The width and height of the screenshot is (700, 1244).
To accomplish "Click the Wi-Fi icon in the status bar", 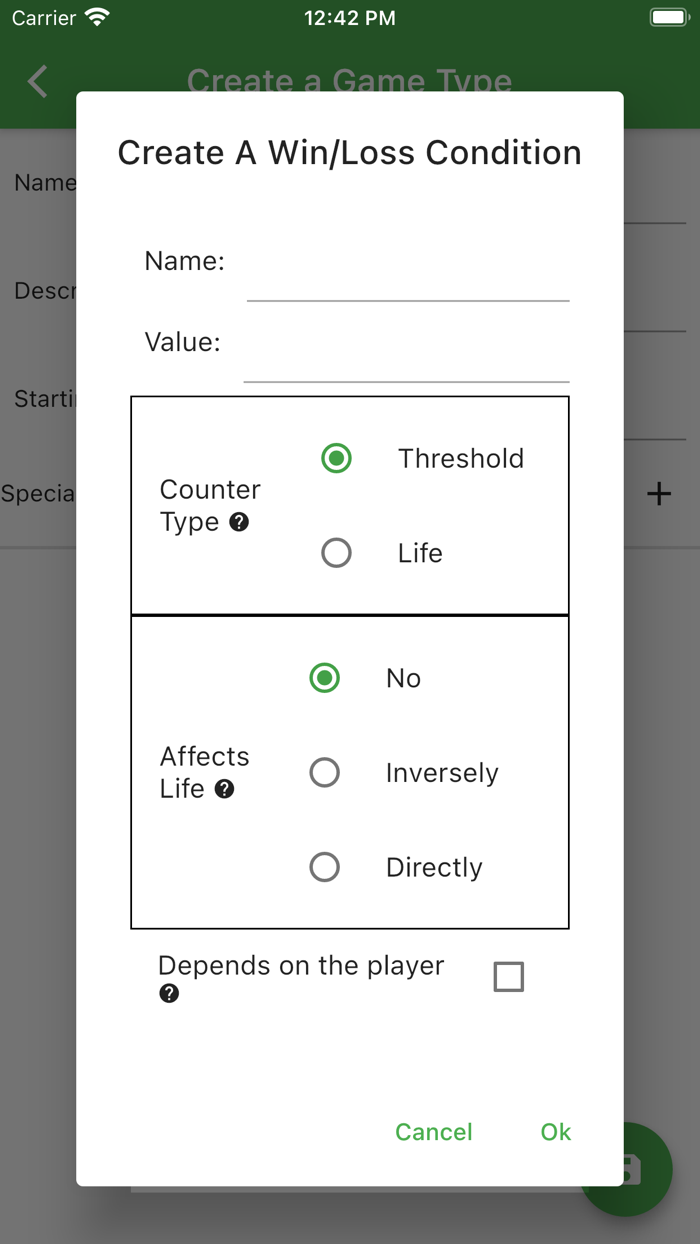I will click(x=96, y=16).
